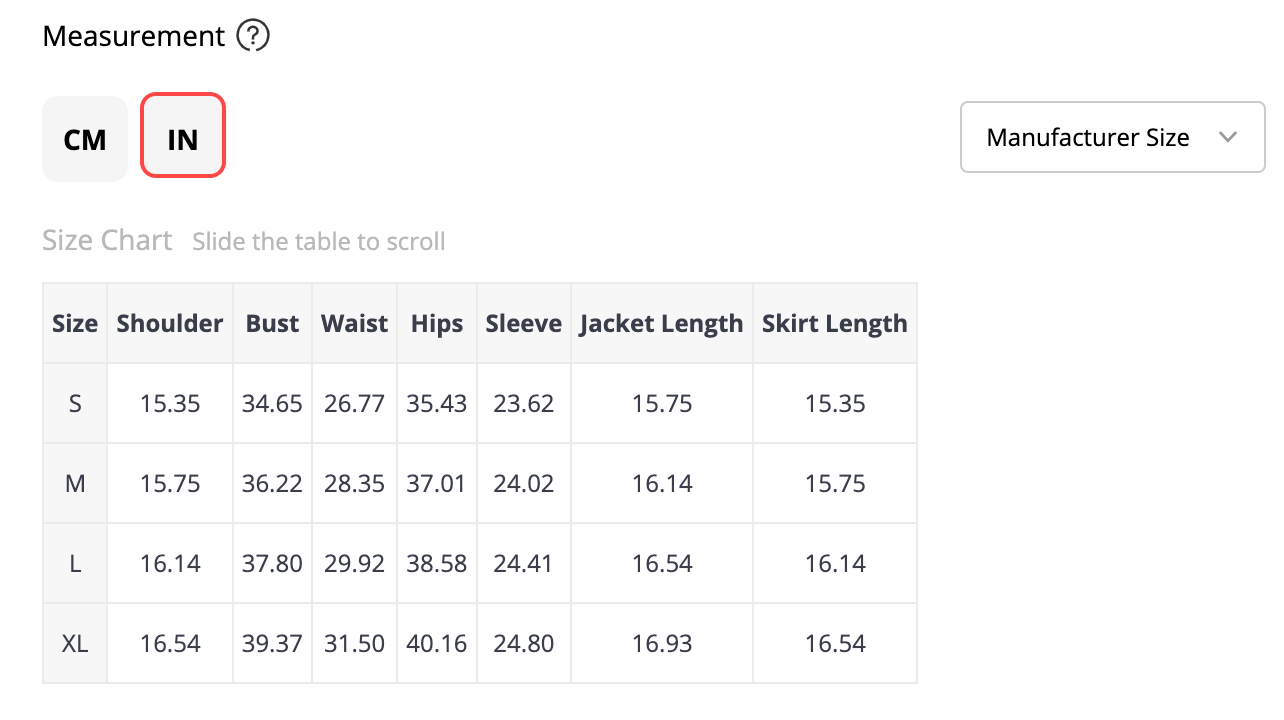This screenshot has width=1284, height=720.
Task: Click the Size column header
Action: [75, 324]
